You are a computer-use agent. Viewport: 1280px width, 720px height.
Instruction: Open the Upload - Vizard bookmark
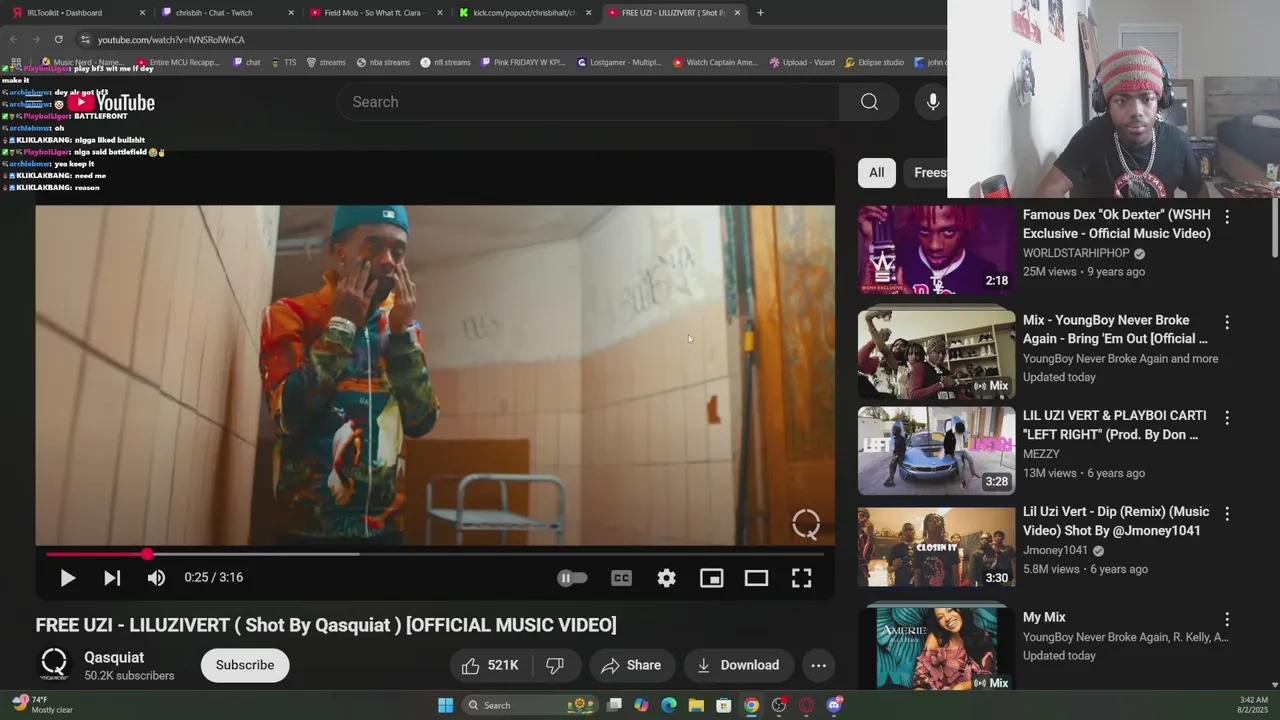802,62
